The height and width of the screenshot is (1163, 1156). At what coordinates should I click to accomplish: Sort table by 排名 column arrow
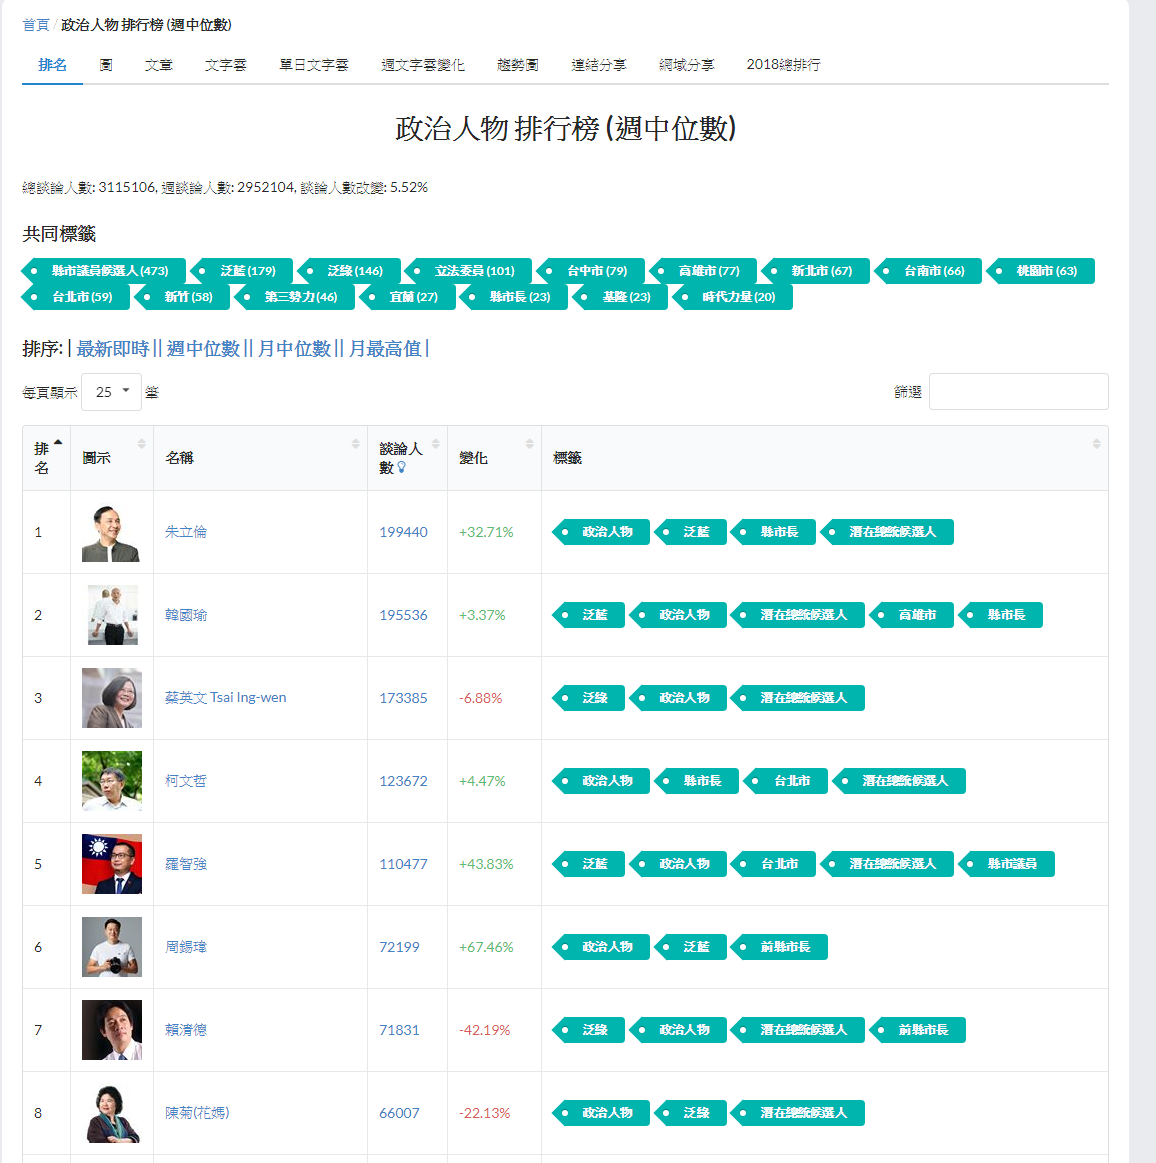(59, 444)
